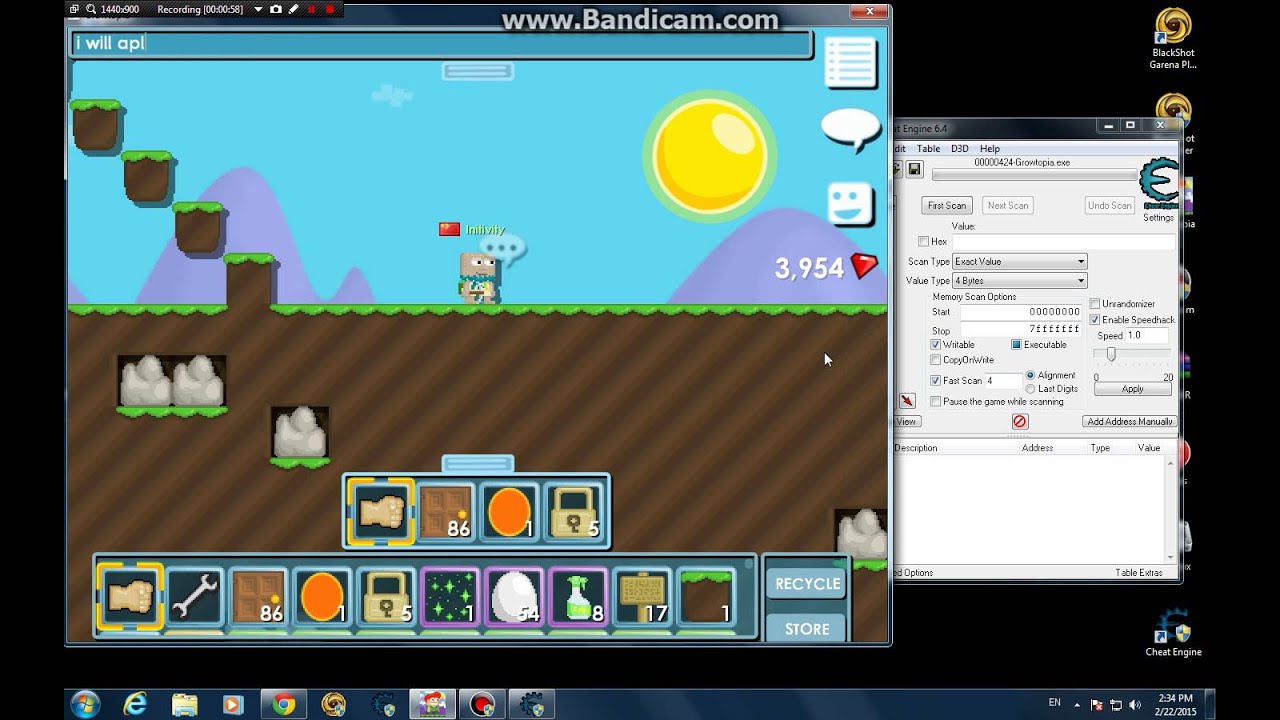Select the door item with count 86 in bottom inventory
The image size is (1280, 720).
(258, 597)
